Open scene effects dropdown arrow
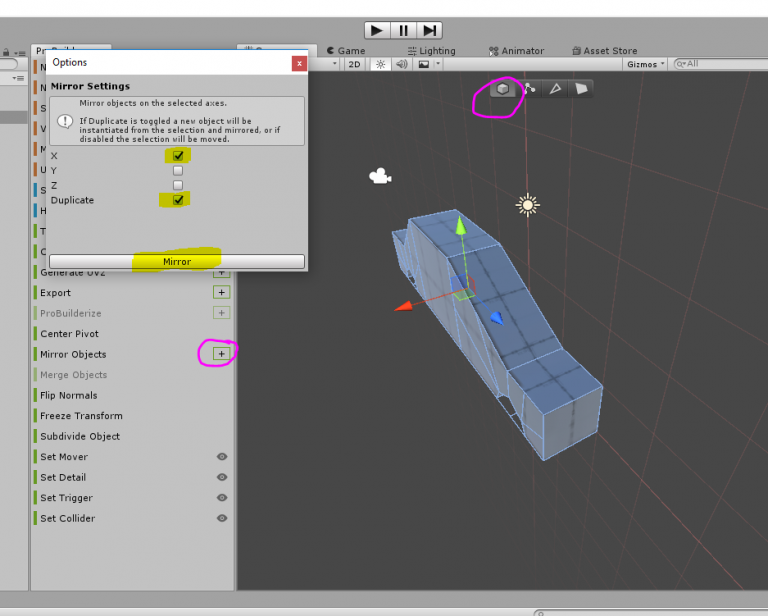 coord(438,64)
